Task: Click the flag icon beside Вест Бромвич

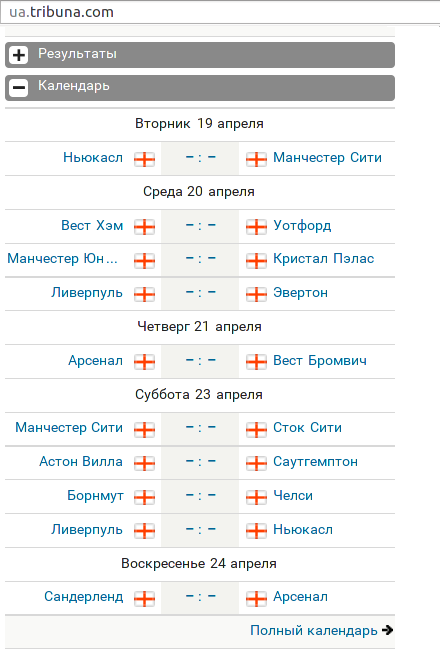Action: 257,362
